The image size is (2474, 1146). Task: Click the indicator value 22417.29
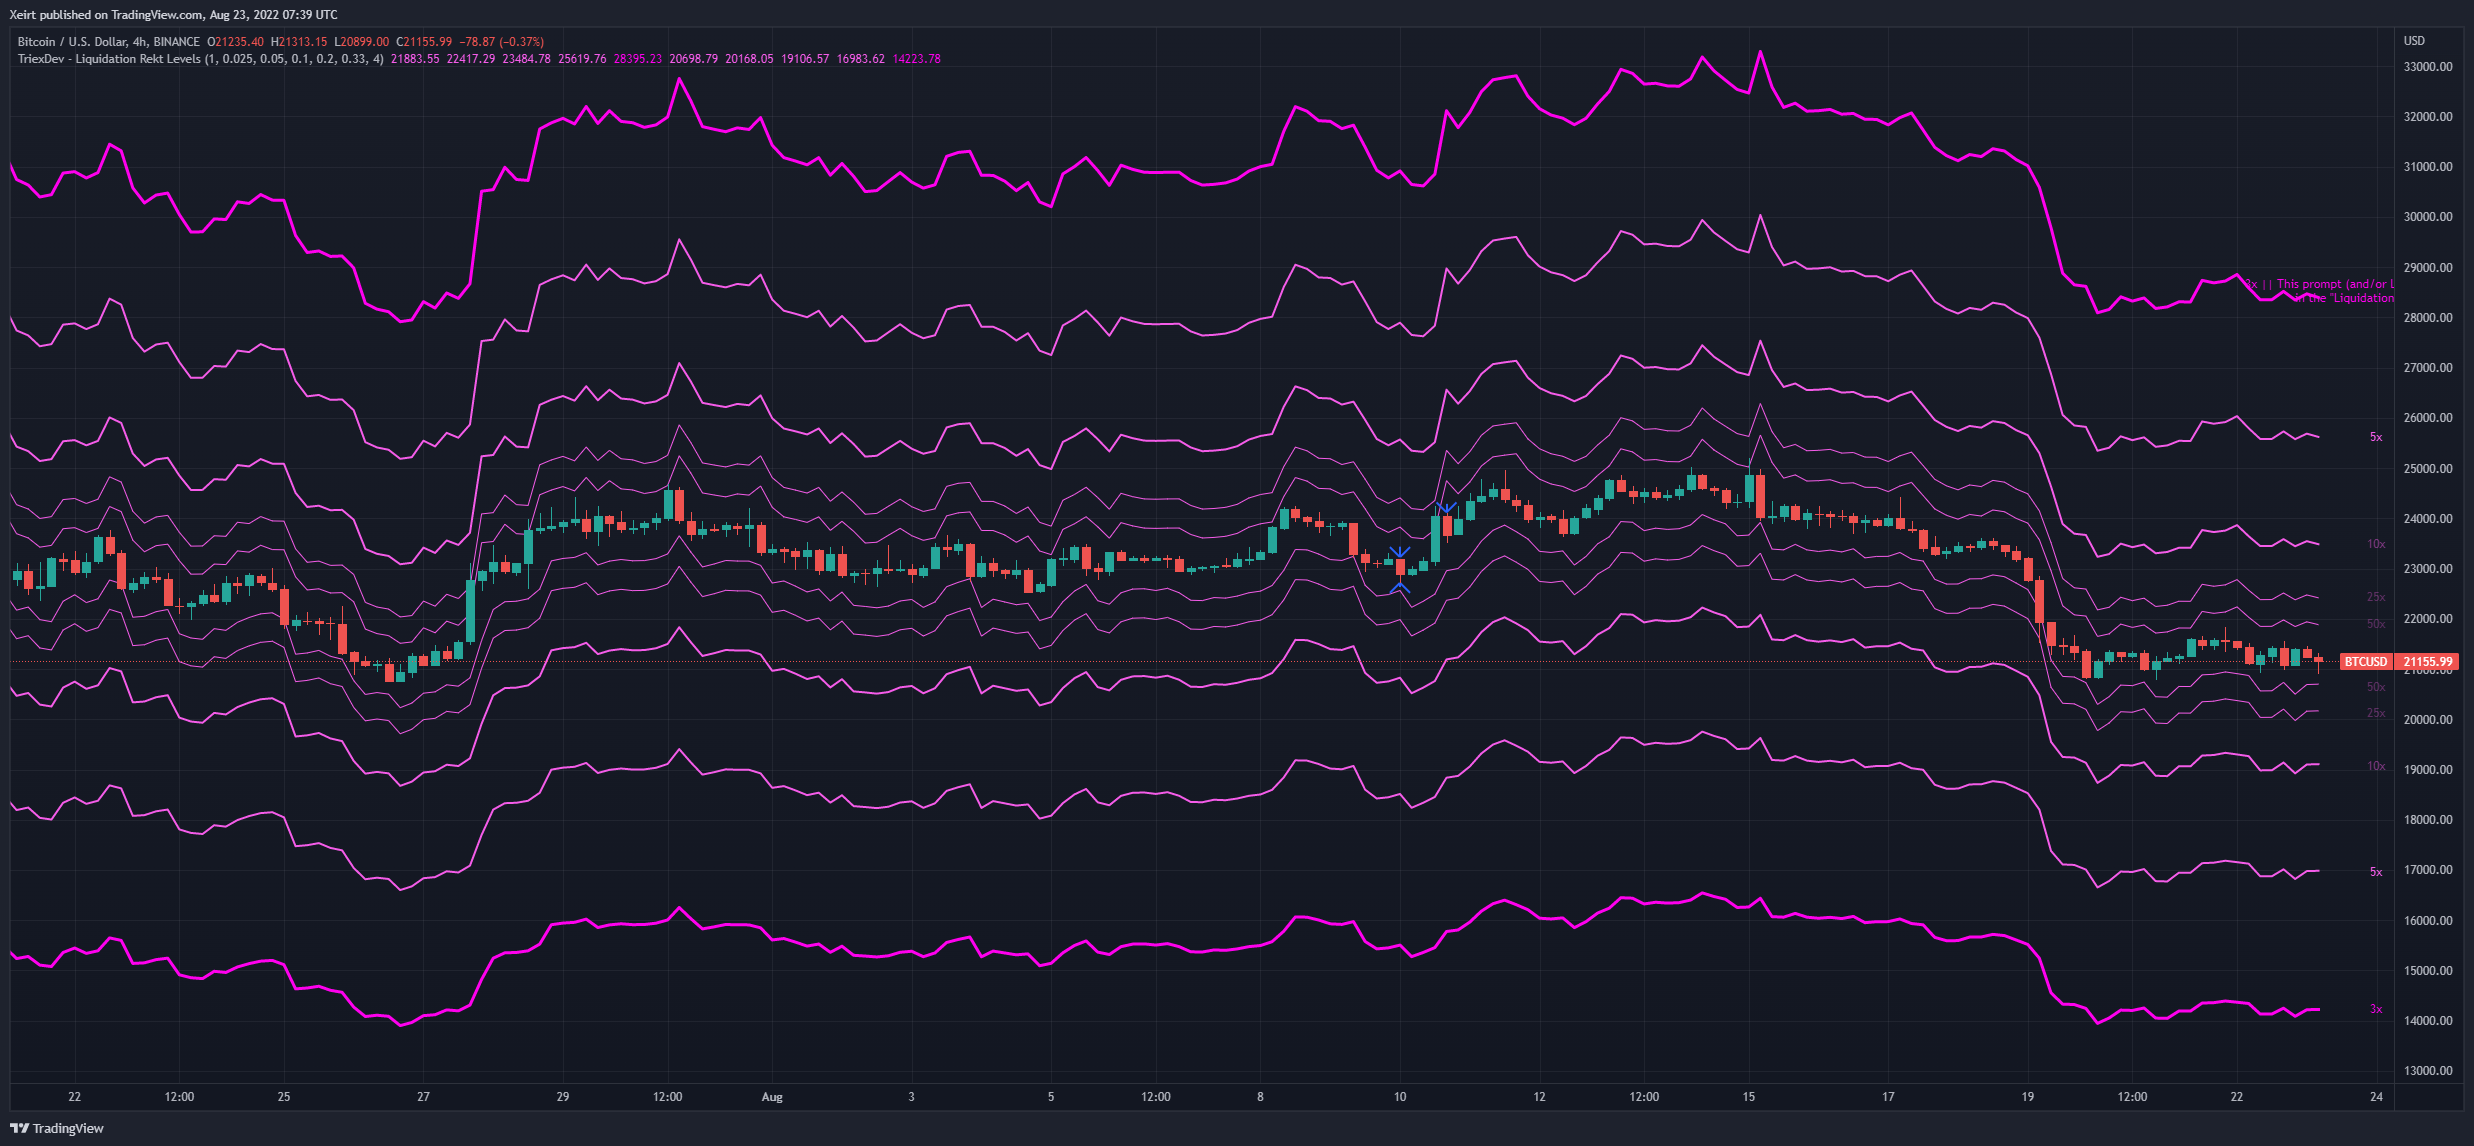(471, 59)
